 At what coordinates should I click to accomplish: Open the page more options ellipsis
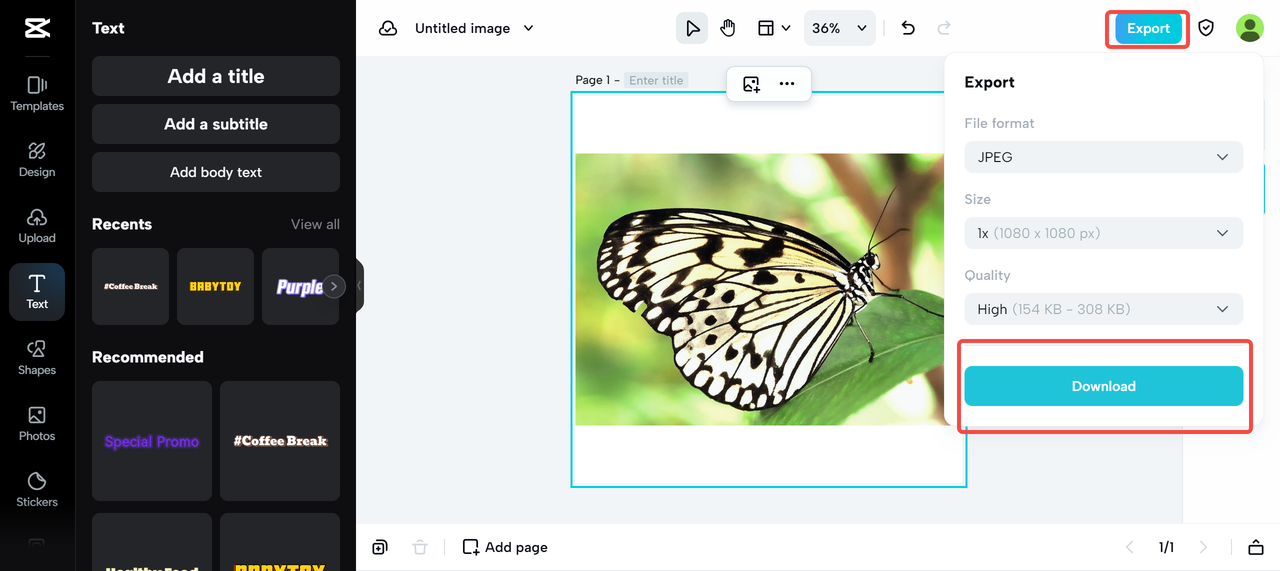787,84
